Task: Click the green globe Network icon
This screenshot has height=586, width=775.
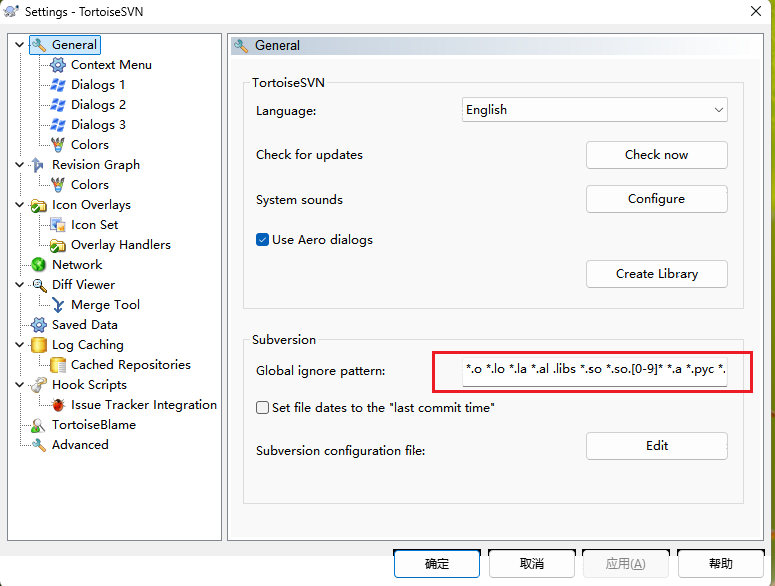Action: pyautogui.click(x=39, y=265)
